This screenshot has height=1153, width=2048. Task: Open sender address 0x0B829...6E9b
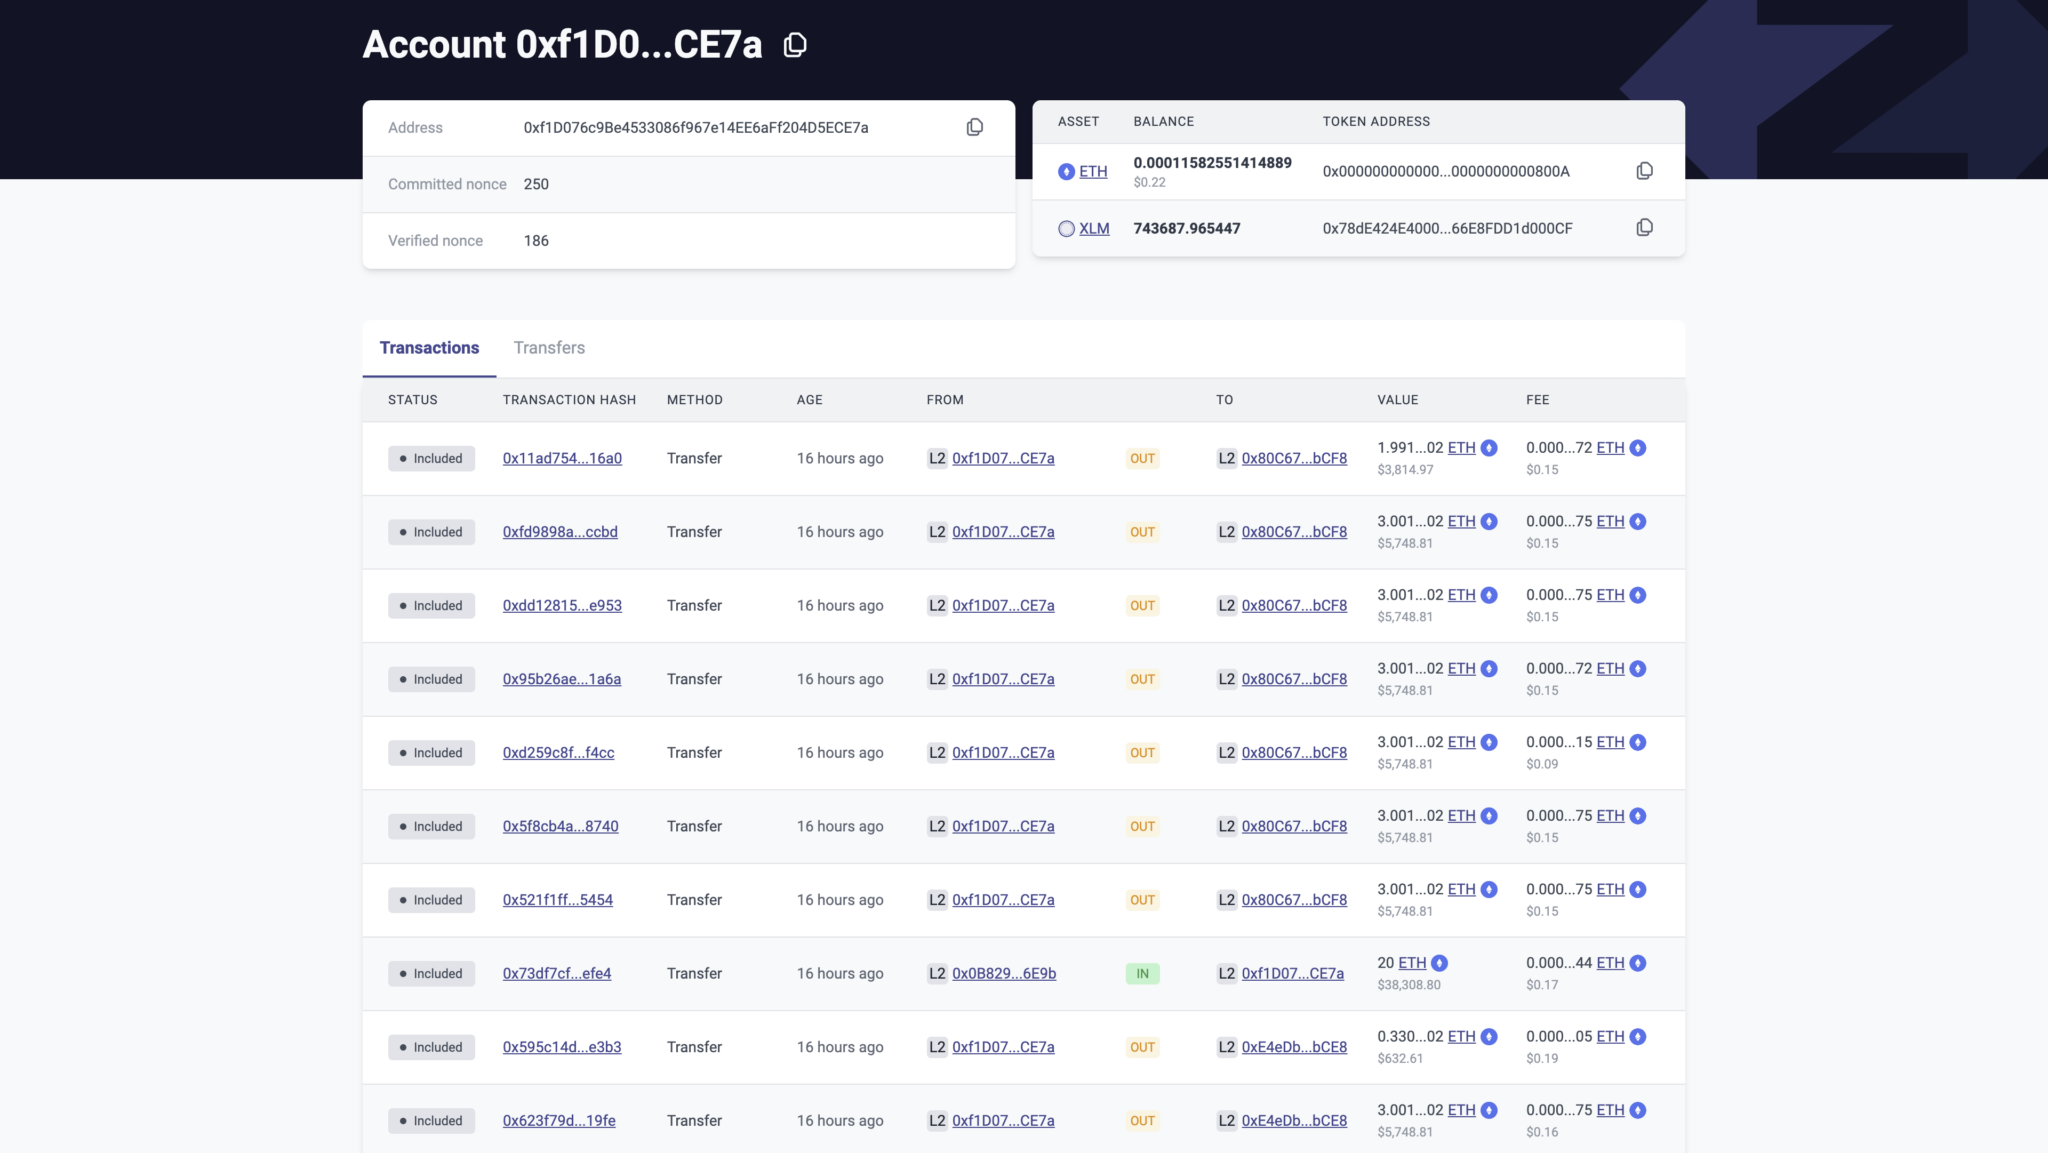[x=1004, y=973]
